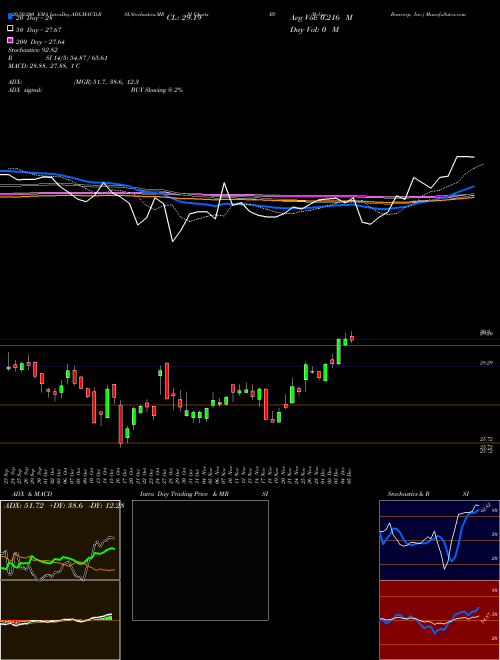Click the 'ADX: 51.72' reading in ADX panel
Viewport: 500px width, 660px height.
(x=24, y=506)
